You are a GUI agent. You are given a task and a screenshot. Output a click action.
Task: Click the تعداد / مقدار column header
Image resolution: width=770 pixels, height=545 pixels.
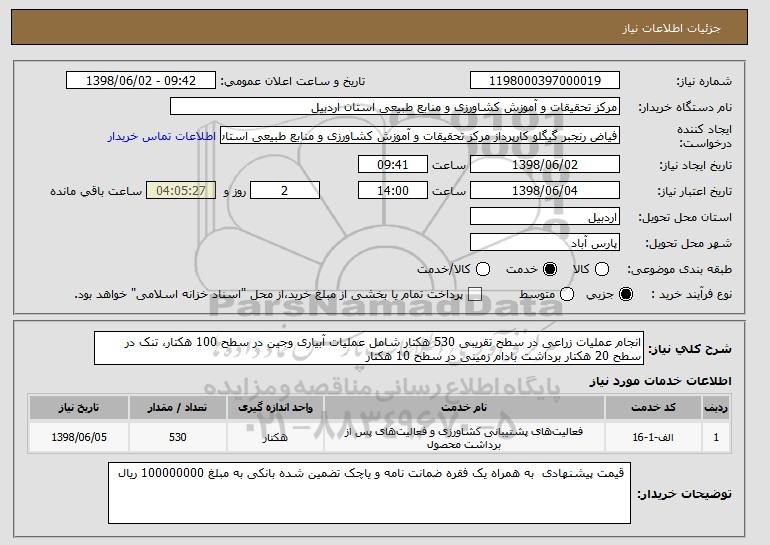177,408
